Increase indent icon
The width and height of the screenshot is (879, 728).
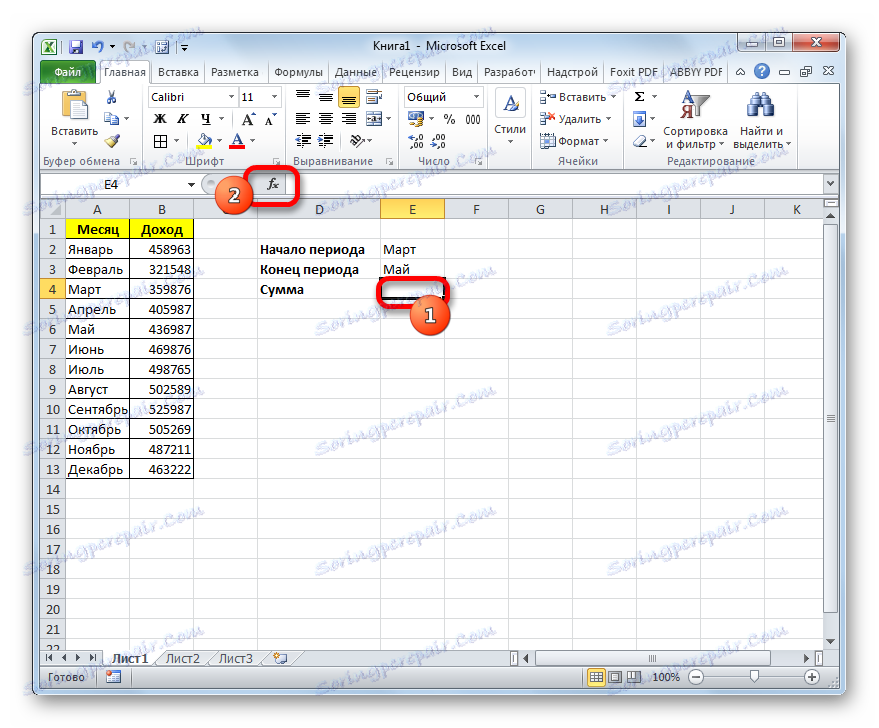[326, 141]
